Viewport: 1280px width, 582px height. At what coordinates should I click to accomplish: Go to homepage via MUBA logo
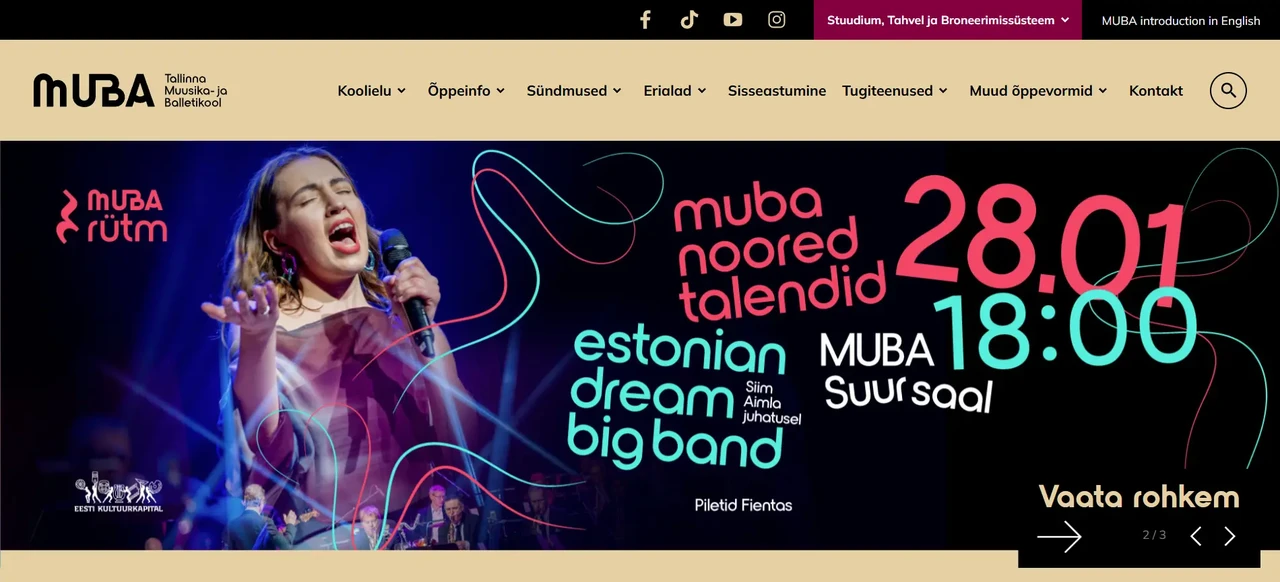pos(131,90)
